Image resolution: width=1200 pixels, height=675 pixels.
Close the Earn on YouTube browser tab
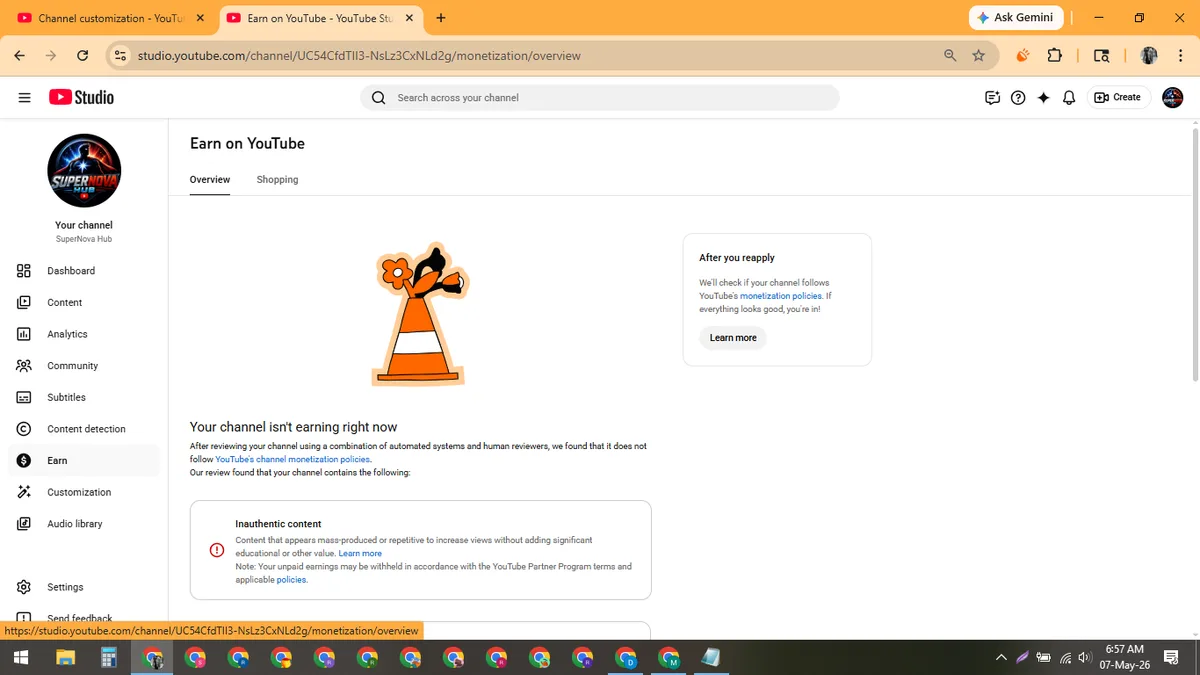coord(409,18)
